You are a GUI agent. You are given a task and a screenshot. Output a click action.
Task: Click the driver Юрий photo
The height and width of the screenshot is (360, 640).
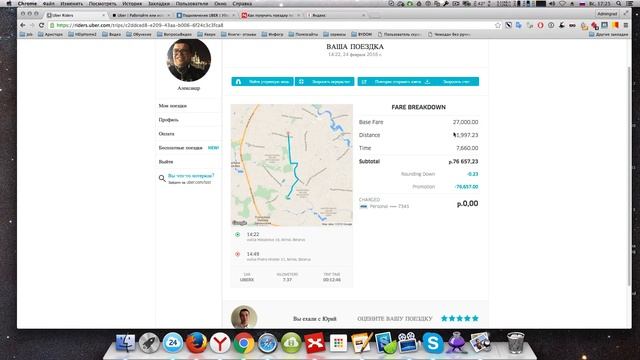coord(244,317)
